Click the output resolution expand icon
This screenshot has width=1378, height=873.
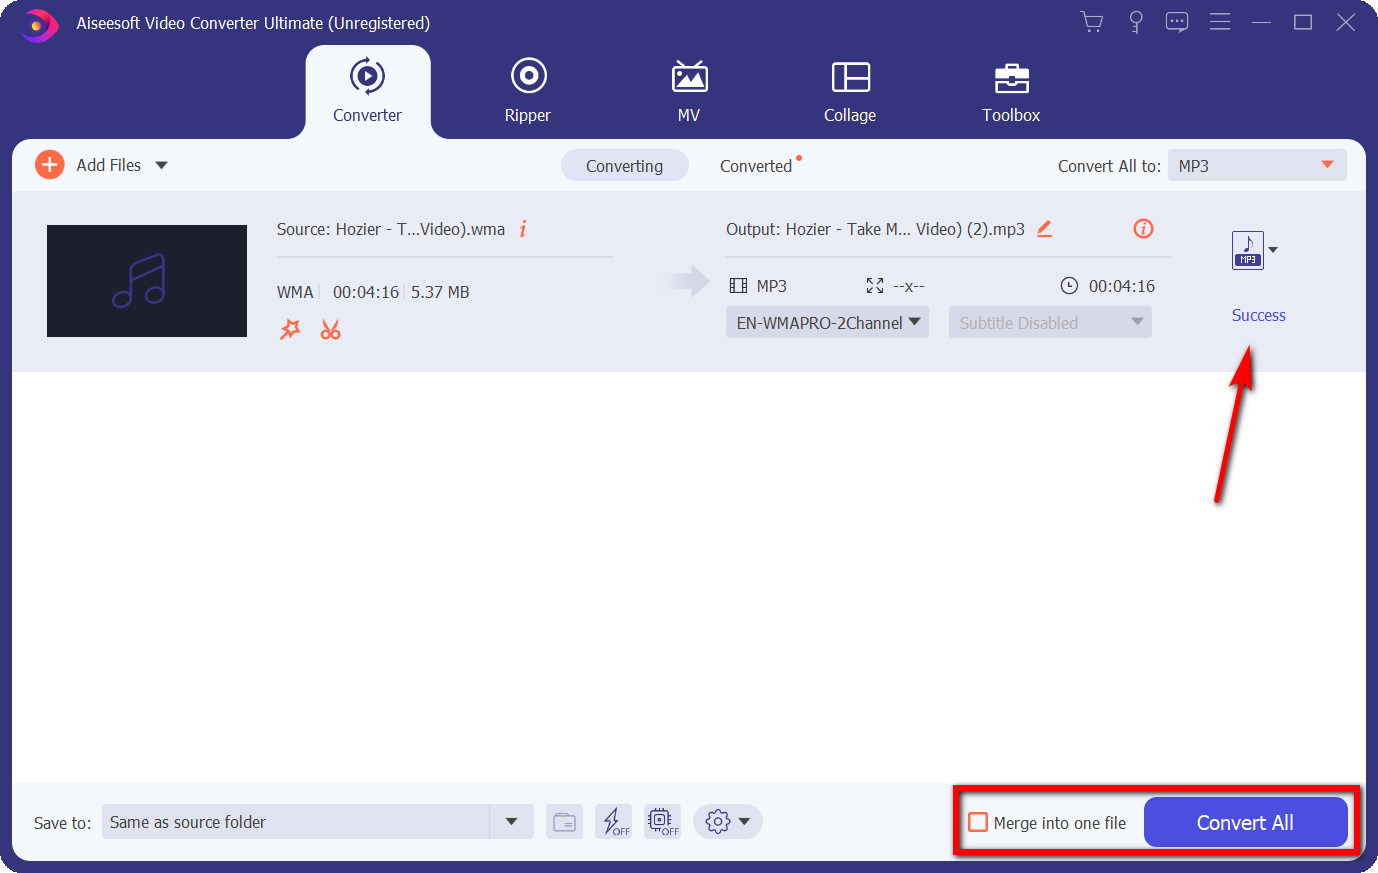click(875, 286)
